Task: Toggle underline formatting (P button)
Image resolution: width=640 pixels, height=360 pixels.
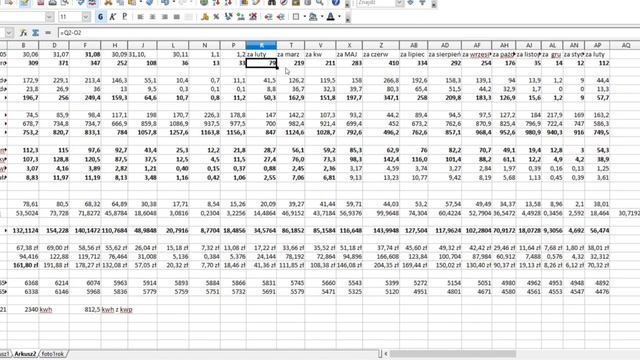Action: tap(124, 17)
